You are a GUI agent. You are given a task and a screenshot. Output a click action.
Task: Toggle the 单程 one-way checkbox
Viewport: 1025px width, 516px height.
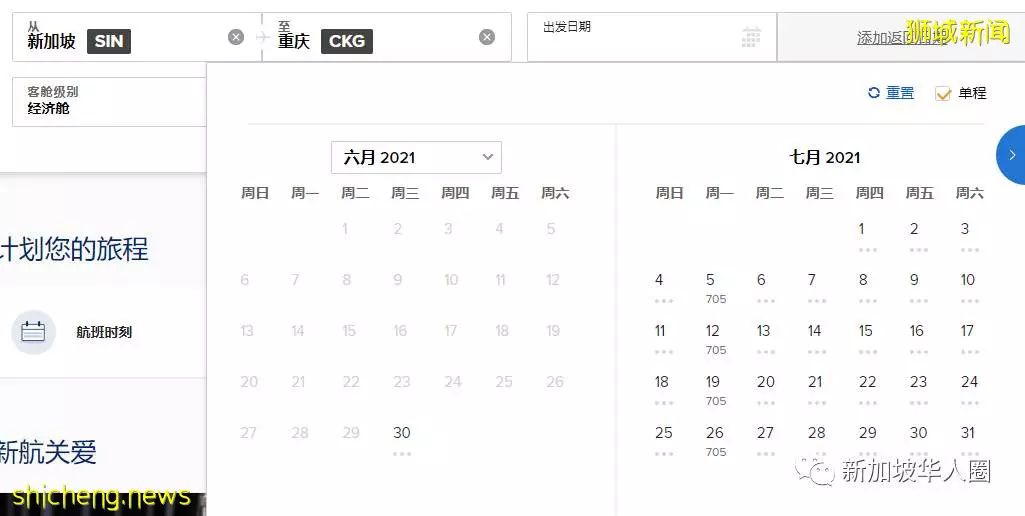pyautogui.click(x=943, y=94)
